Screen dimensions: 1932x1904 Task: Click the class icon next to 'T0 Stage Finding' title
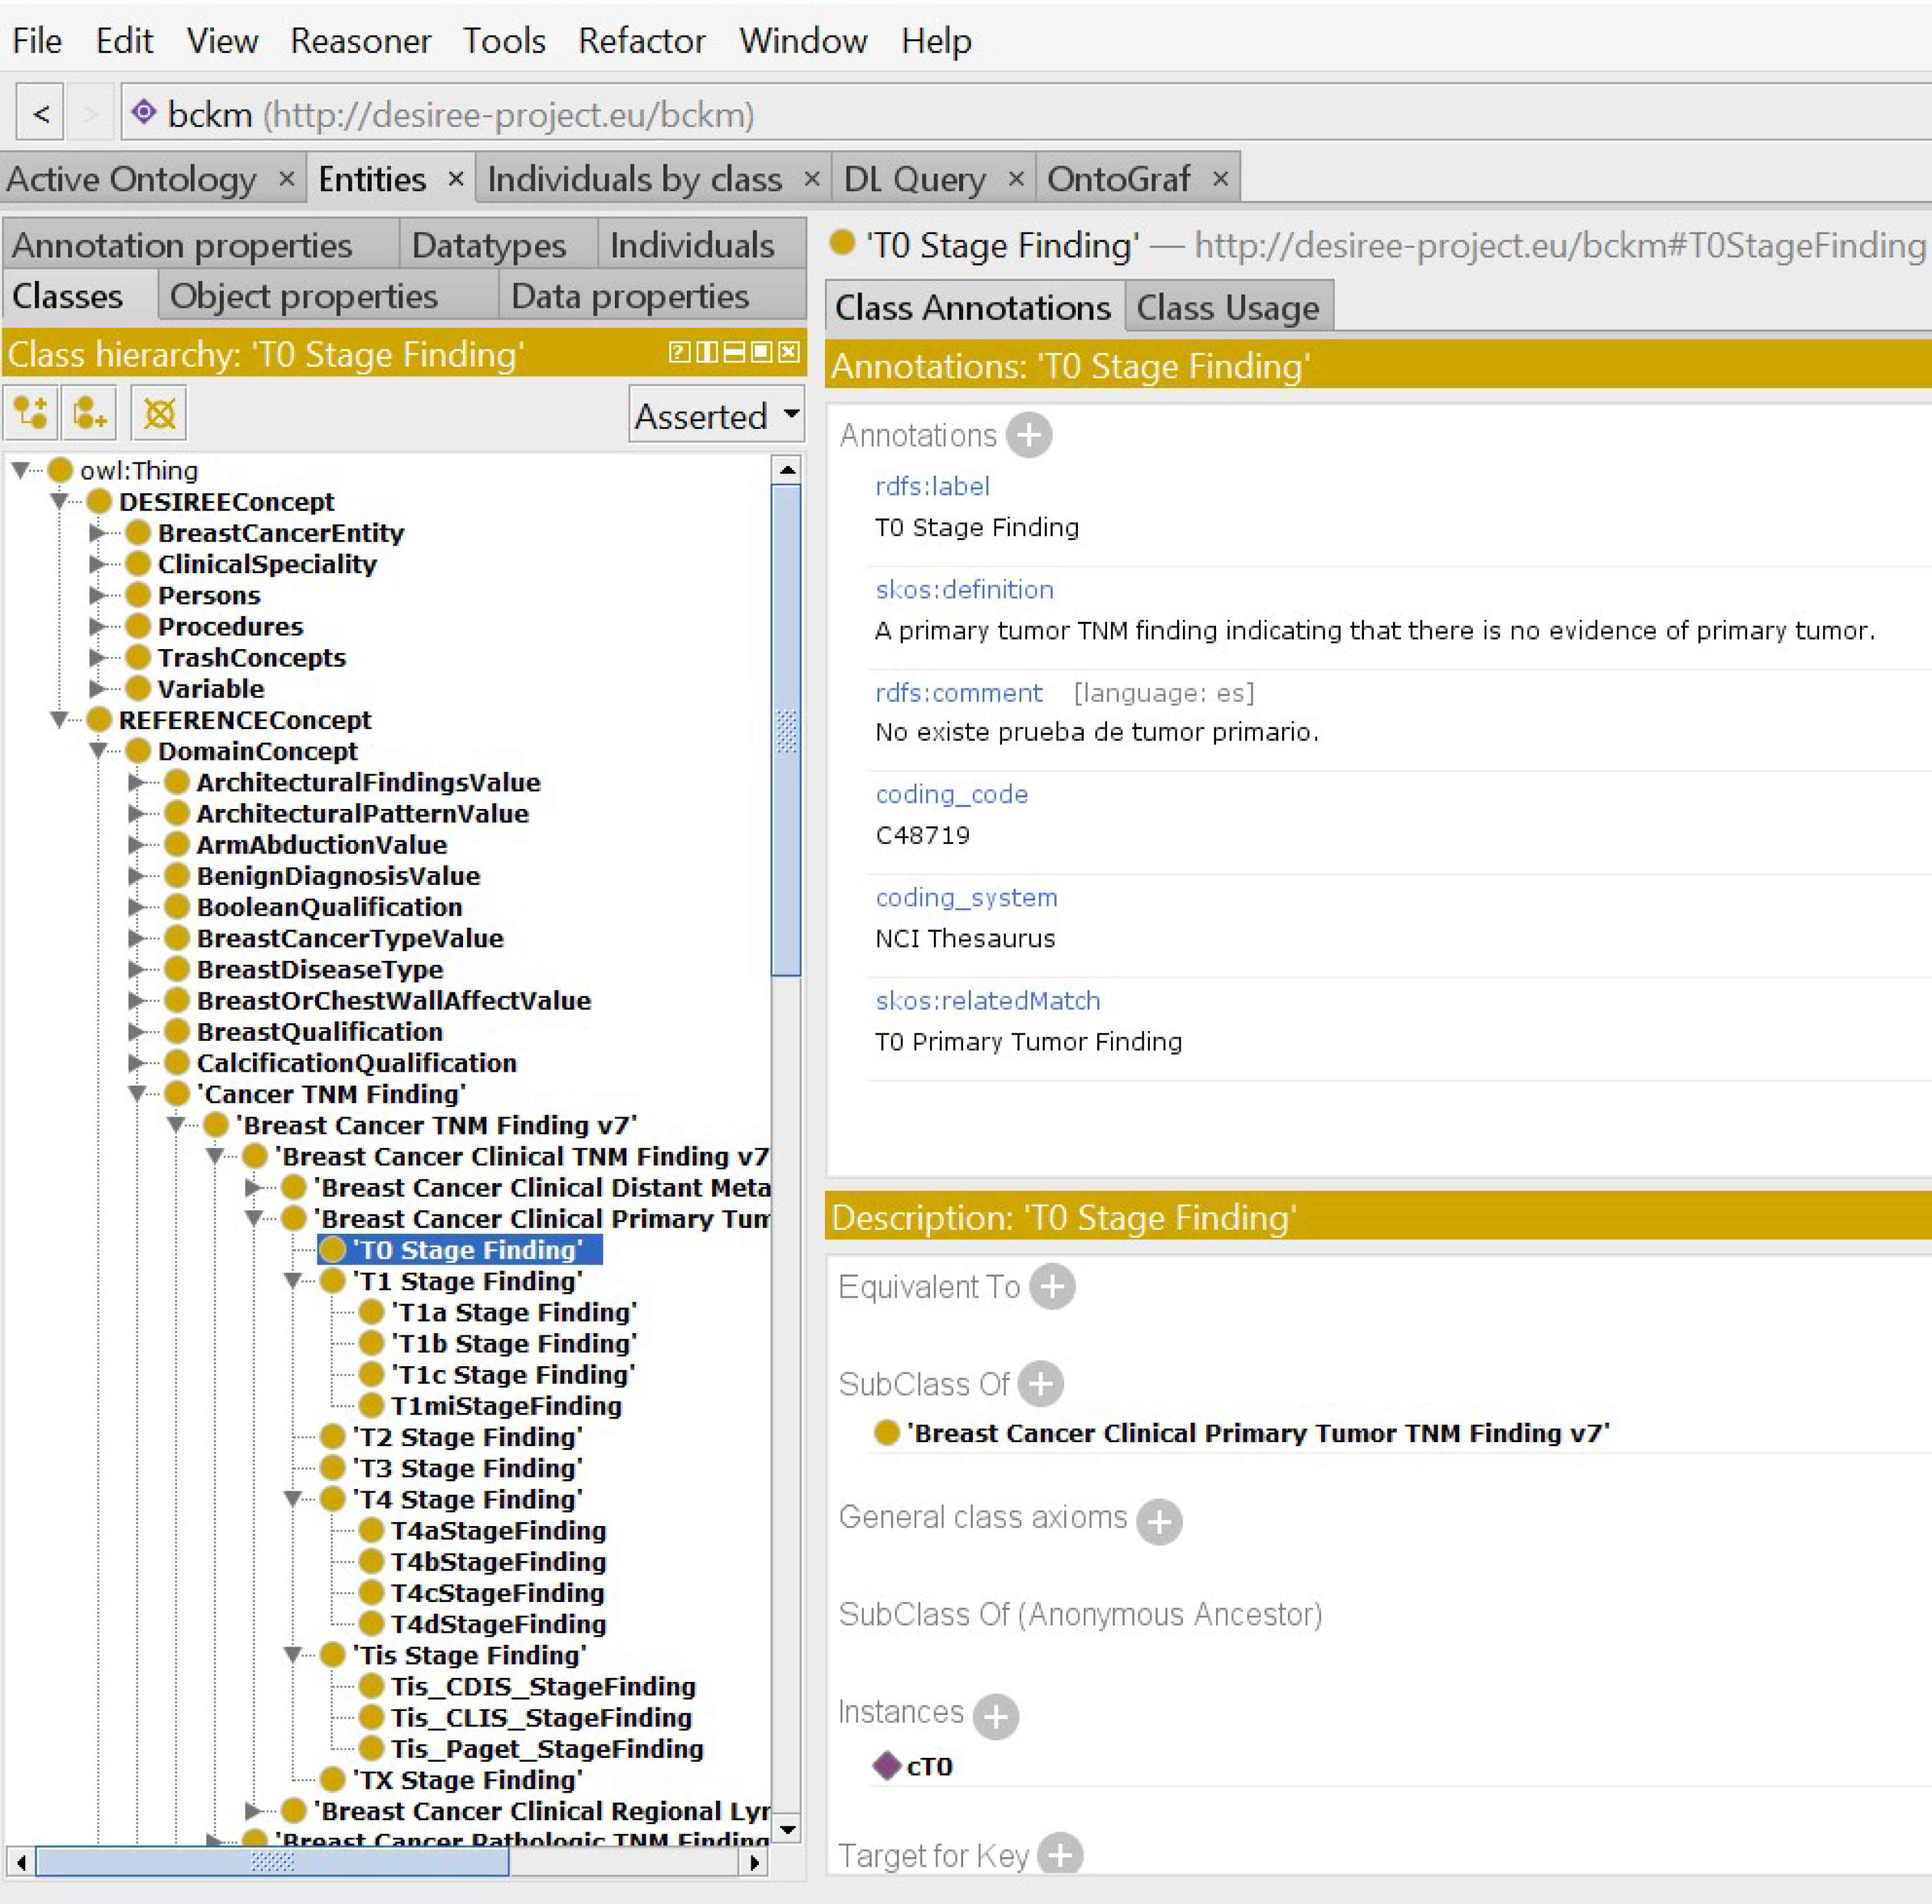click(x=842, y=243)
